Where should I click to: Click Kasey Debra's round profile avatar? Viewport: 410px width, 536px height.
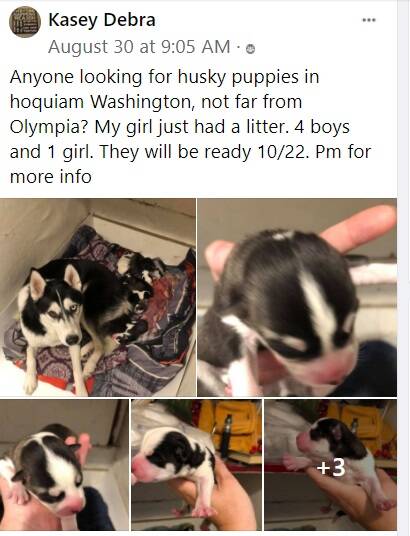25,22
